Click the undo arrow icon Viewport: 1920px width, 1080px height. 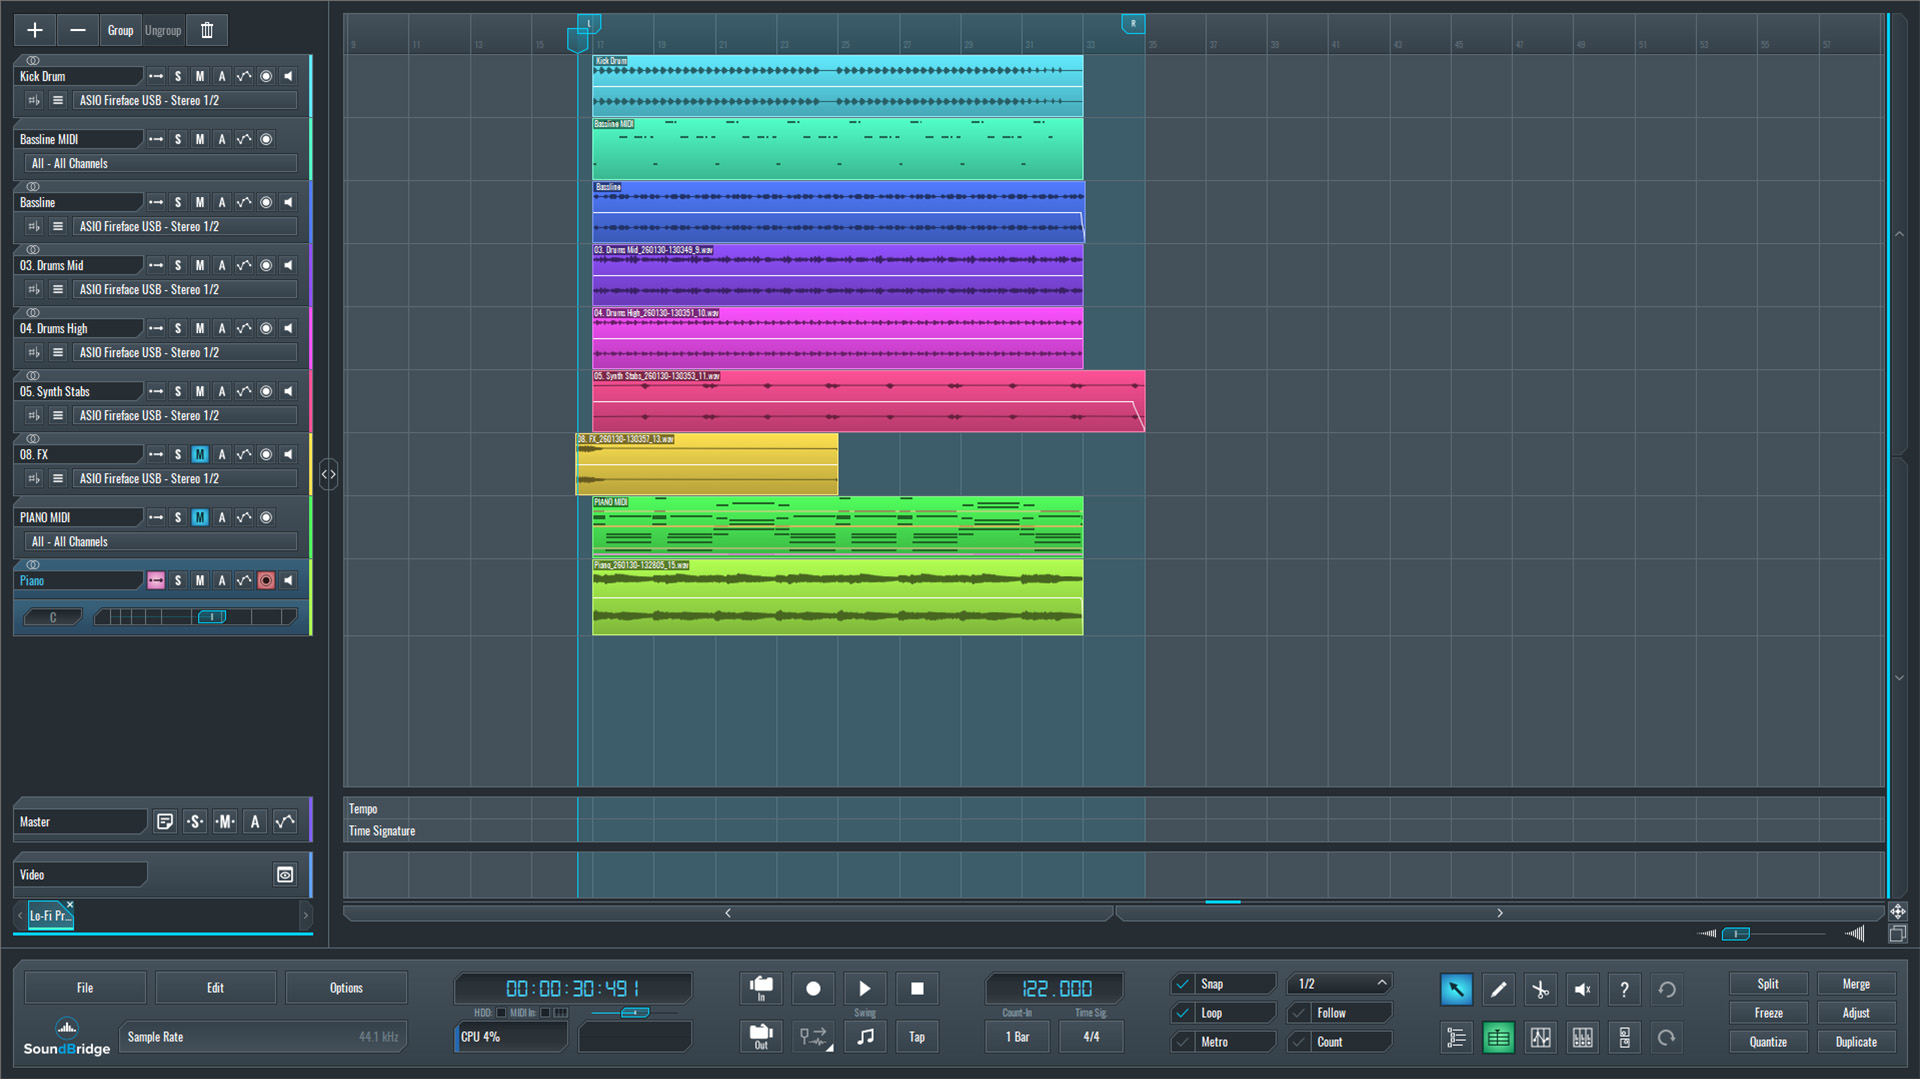1666,989
